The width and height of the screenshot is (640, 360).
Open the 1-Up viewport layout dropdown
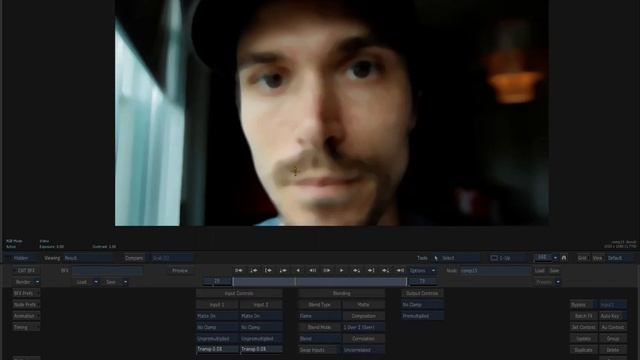pos(508,258)
